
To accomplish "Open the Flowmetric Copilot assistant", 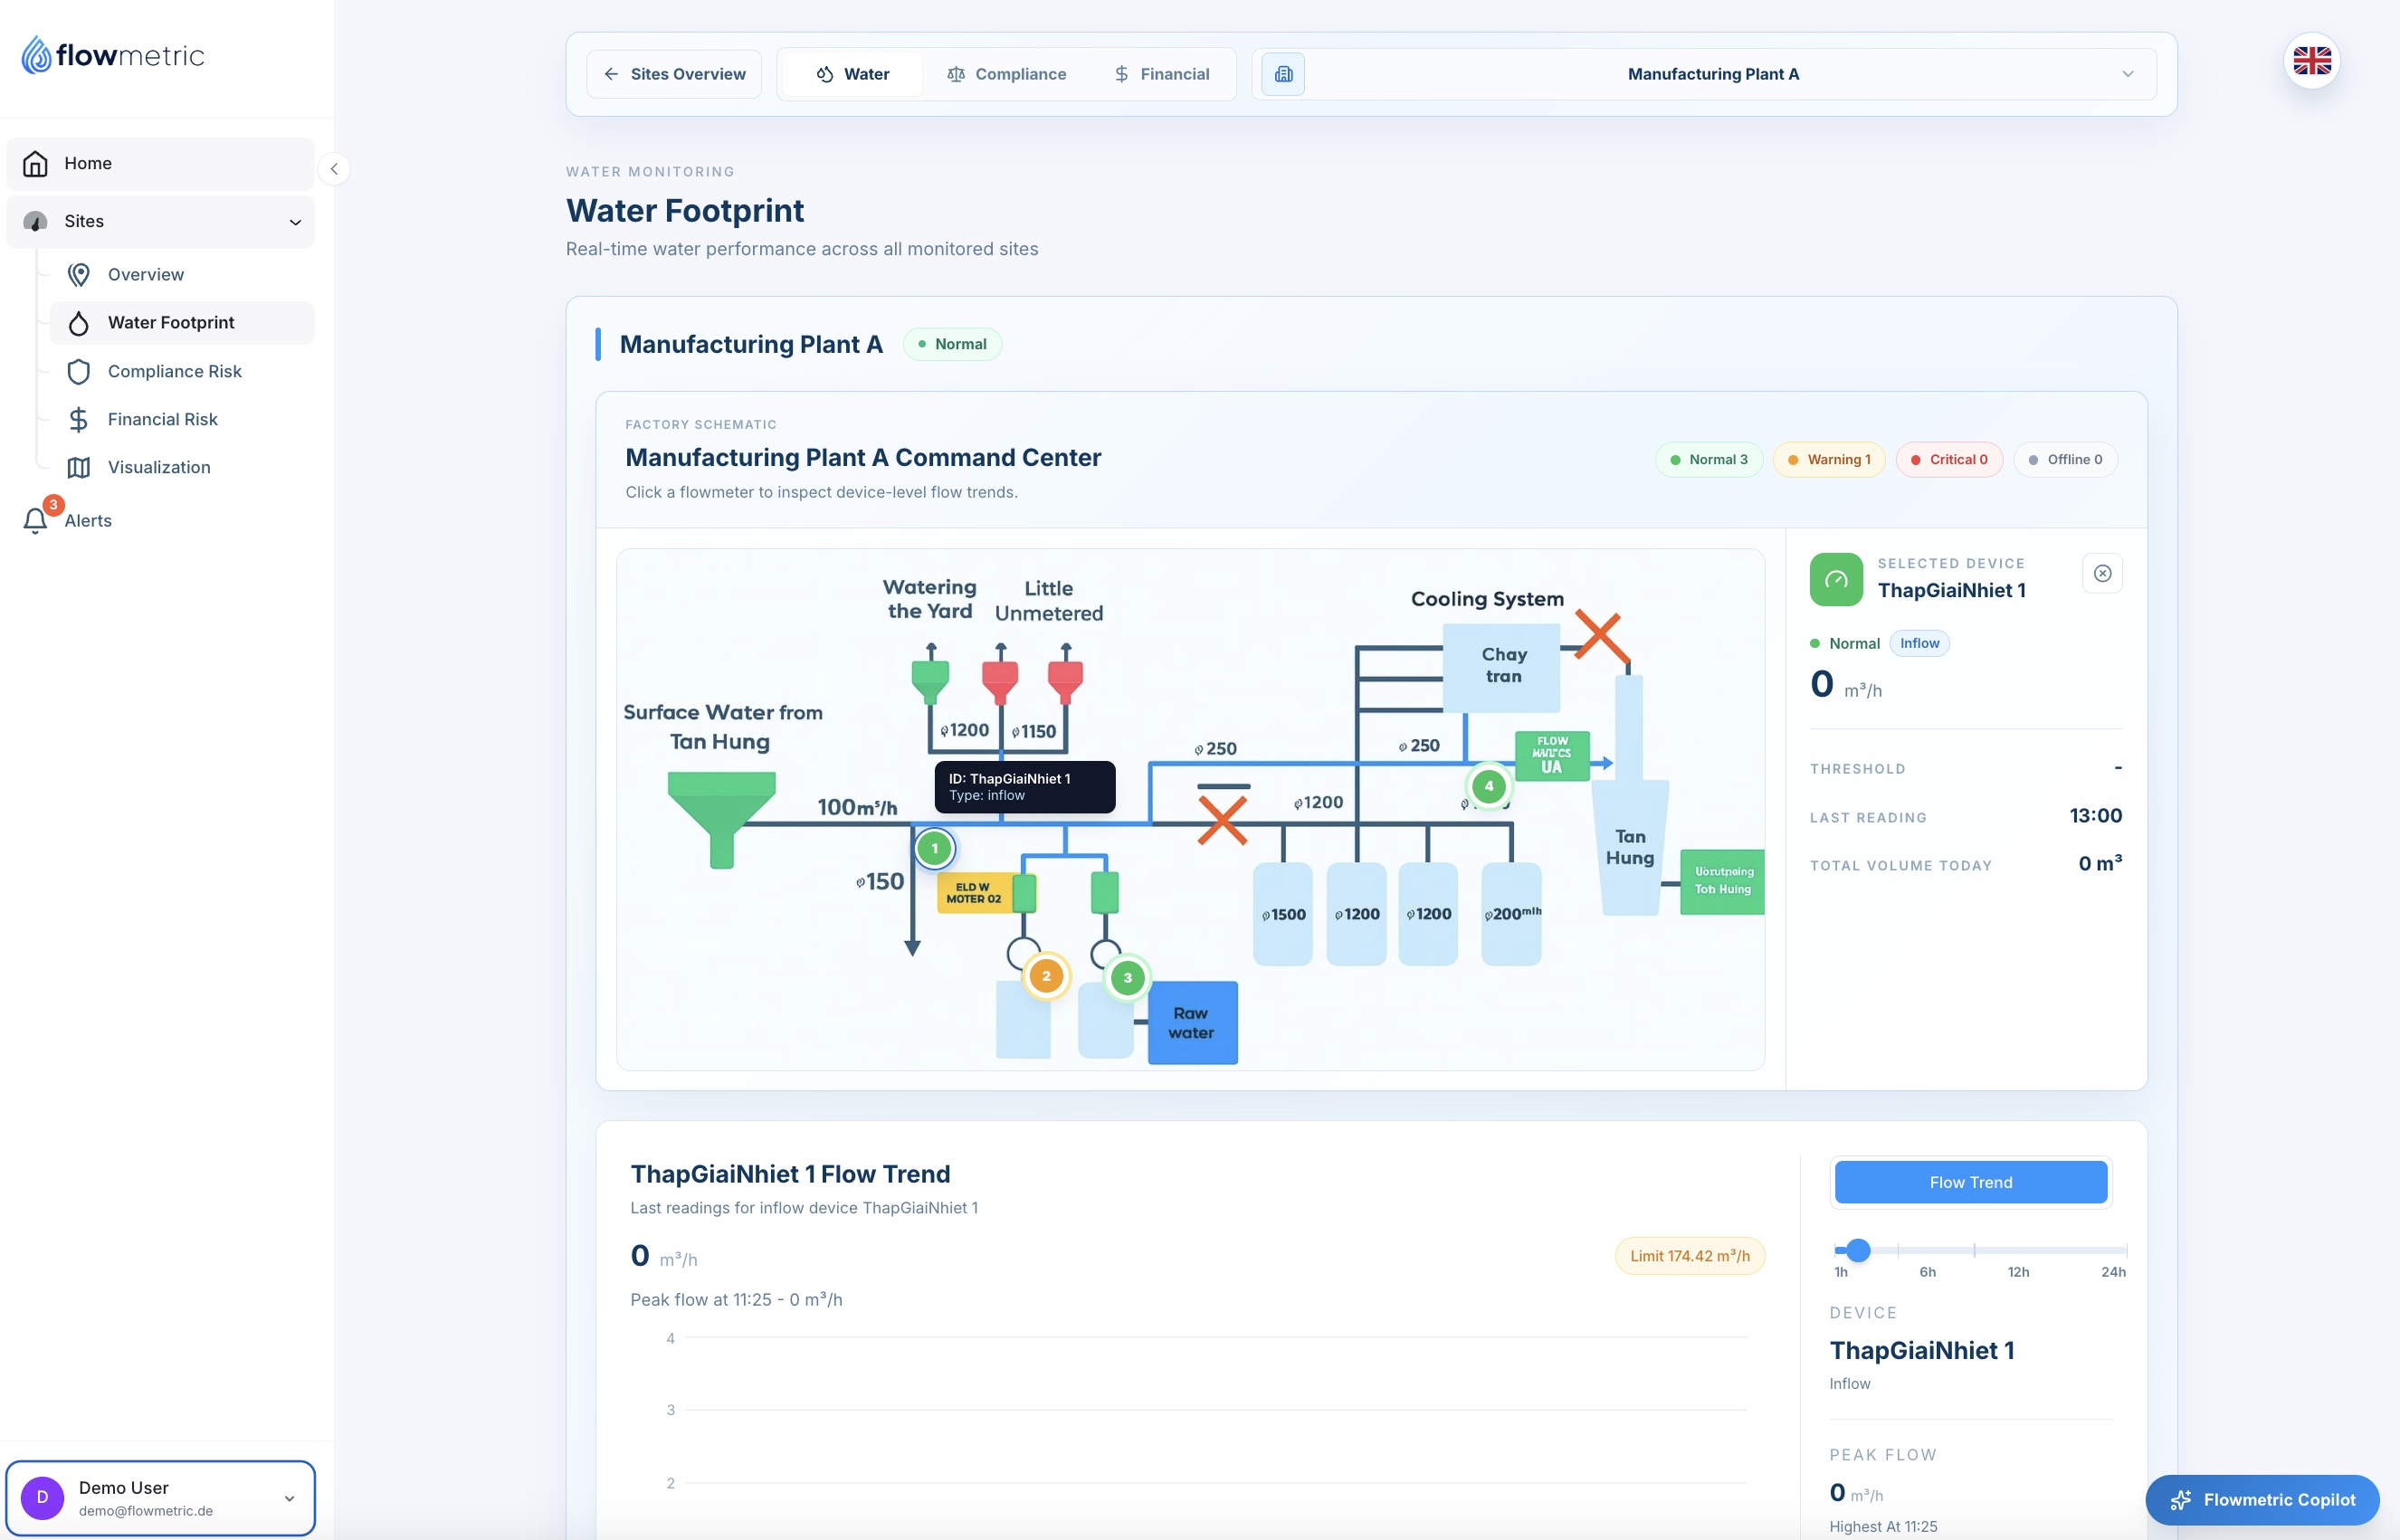I will (x=2262, y=1500).
